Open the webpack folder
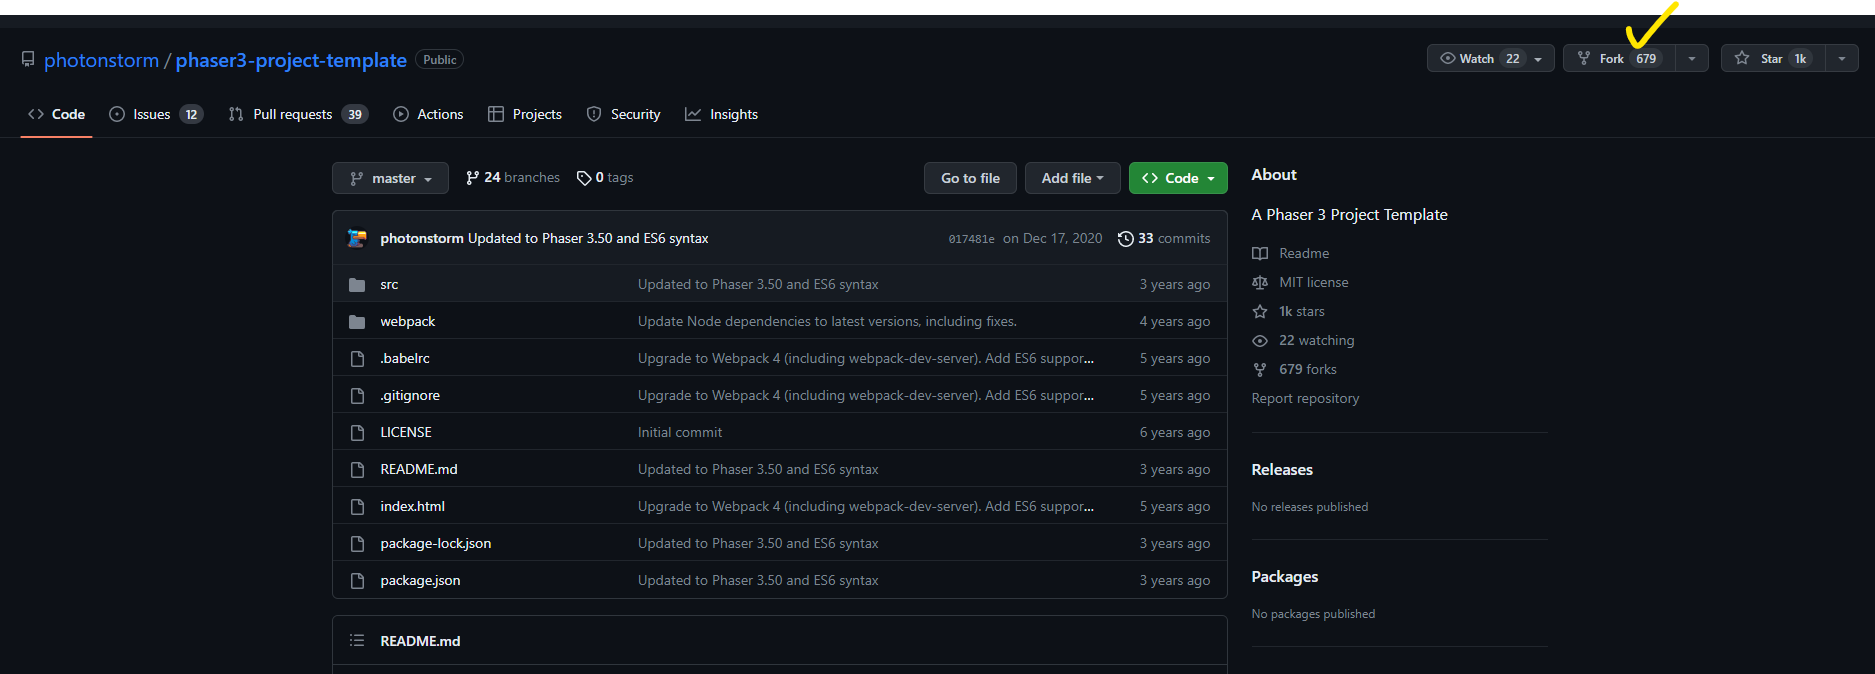Screen dimensions: 1875x674 [x=408, y=322]
